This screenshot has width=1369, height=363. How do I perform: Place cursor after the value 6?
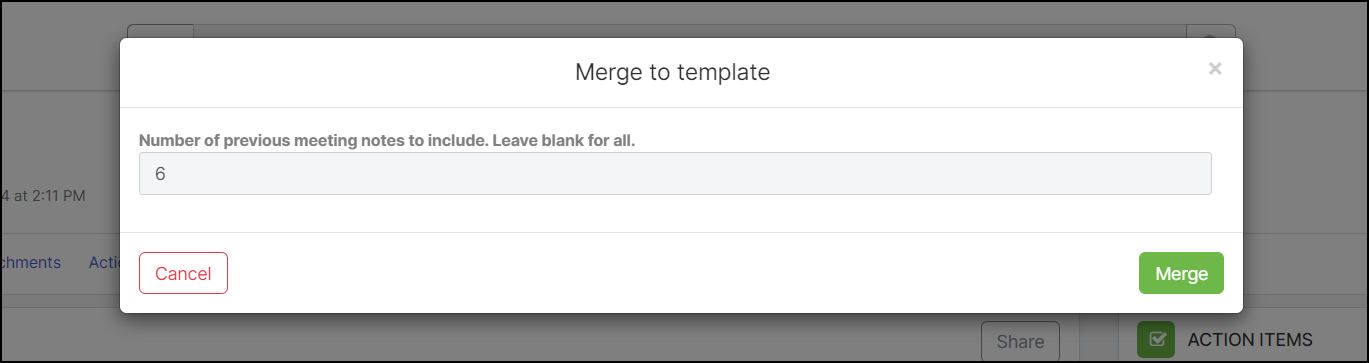[168, 173]
